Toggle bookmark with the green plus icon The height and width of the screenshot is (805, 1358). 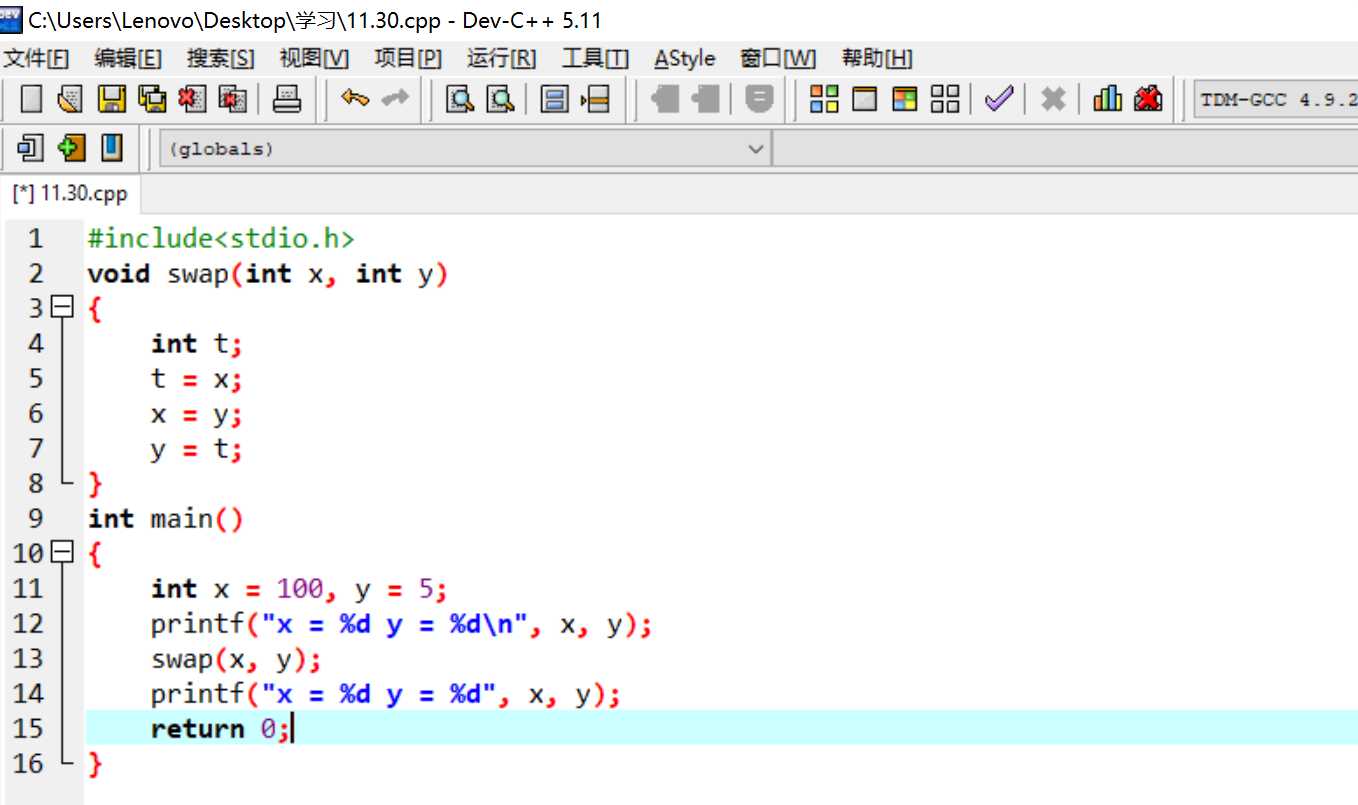point(71,149)
